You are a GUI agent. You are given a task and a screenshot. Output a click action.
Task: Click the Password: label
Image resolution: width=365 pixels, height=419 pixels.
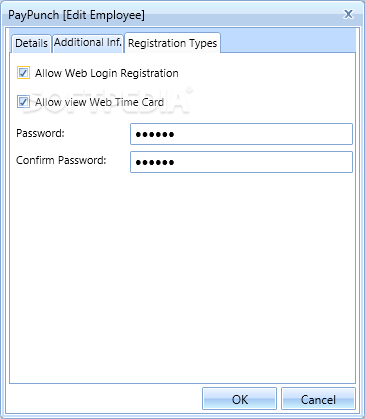pos(40,133)
